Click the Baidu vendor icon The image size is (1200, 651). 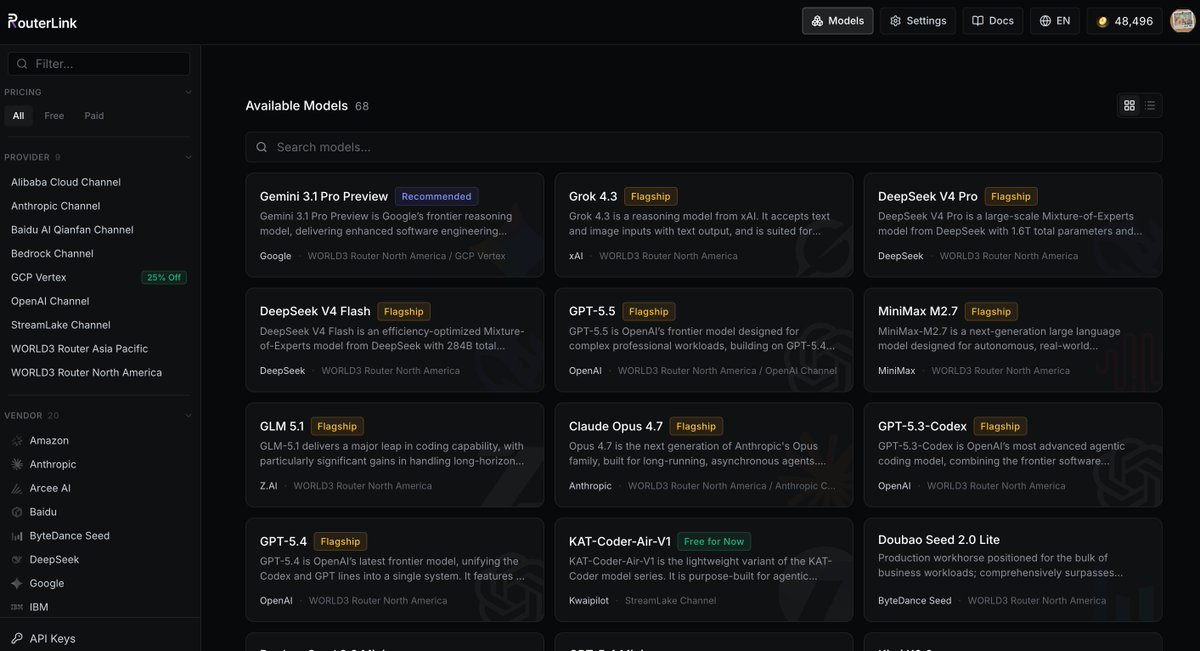(x=17, y=512)
